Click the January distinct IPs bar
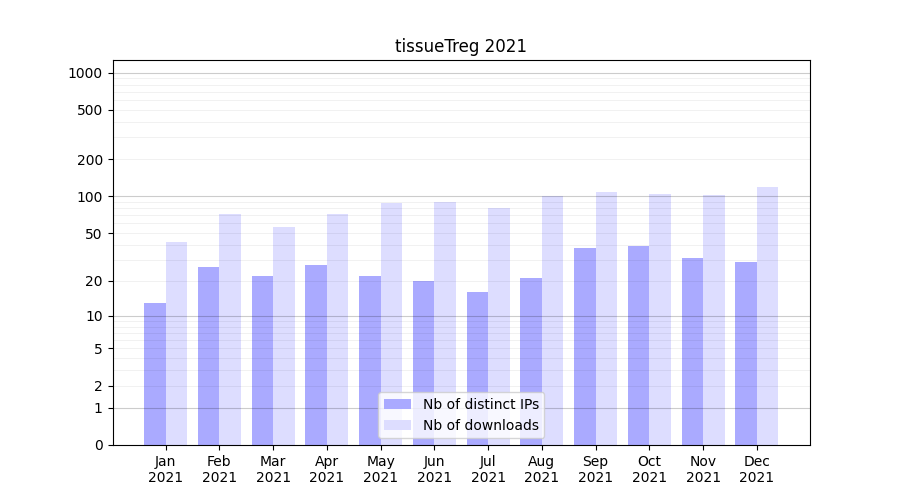Viewport: 900px width, 500px height. tap(155, 374)
